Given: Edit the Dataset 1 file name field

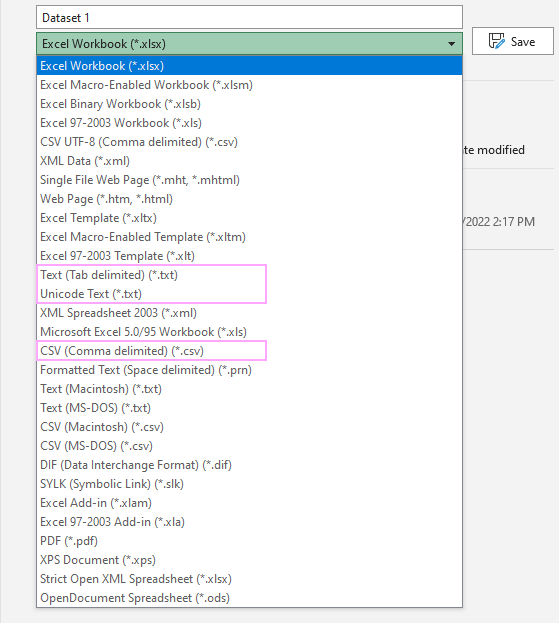Looking at the screenshot, I should coord(250,17).
